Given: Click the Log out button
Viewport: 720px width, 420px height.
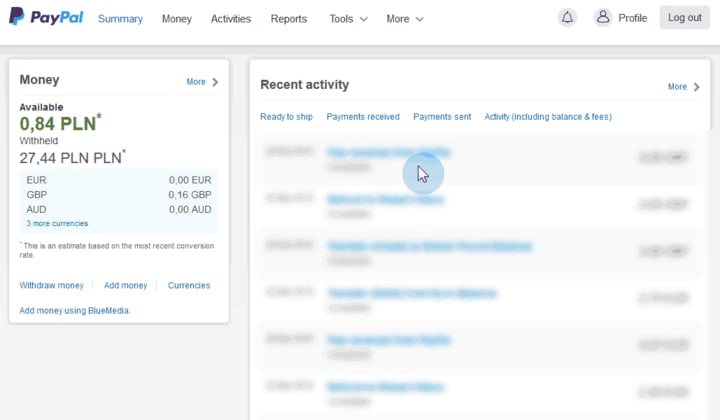Looking at the screenshot, I should (685, 17).
